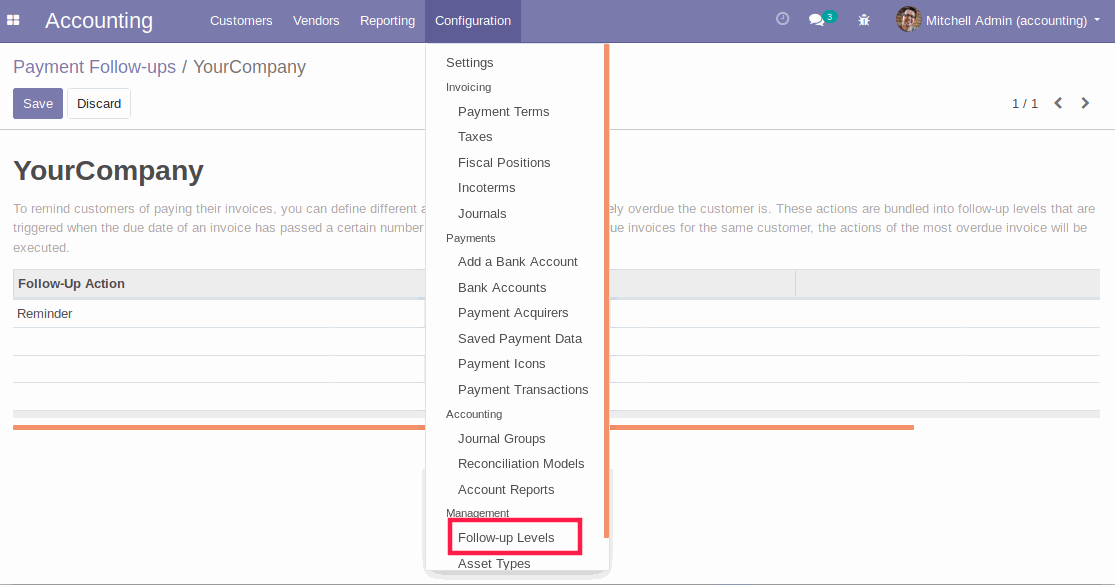The height and width of the screenshot is (585, 1115).
Task: Open Asset Types menu entry
Action: pyautogui.click(x=494, y=564)
